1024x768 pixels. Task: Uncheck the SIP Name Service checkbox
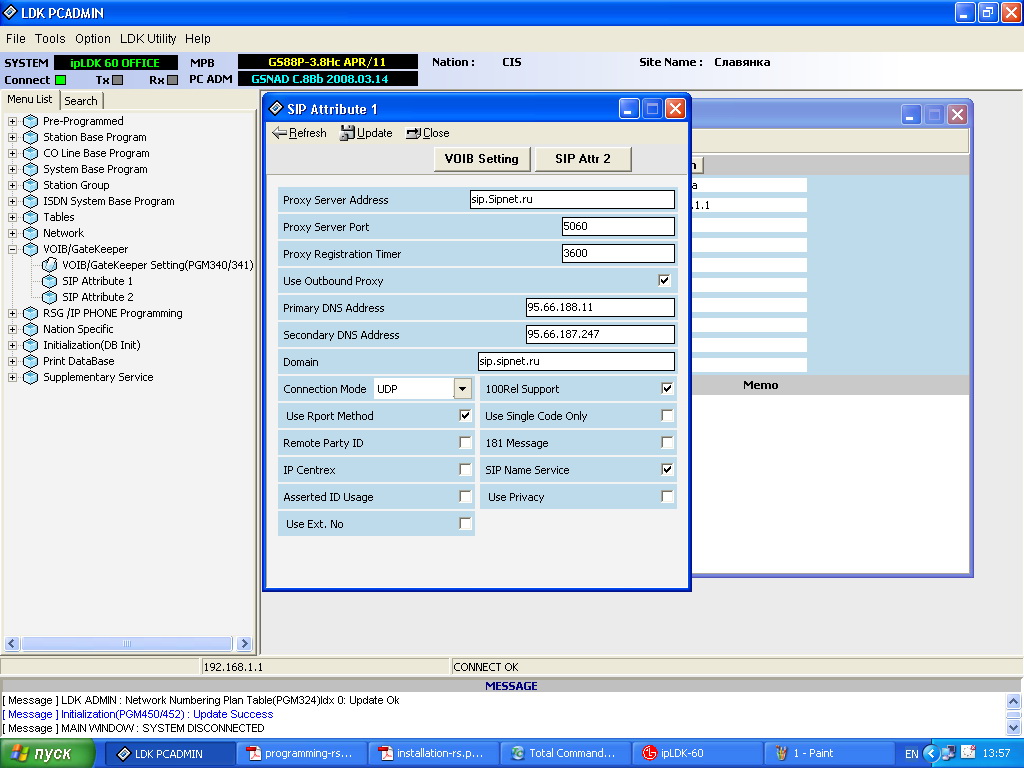tap(667, 470)
